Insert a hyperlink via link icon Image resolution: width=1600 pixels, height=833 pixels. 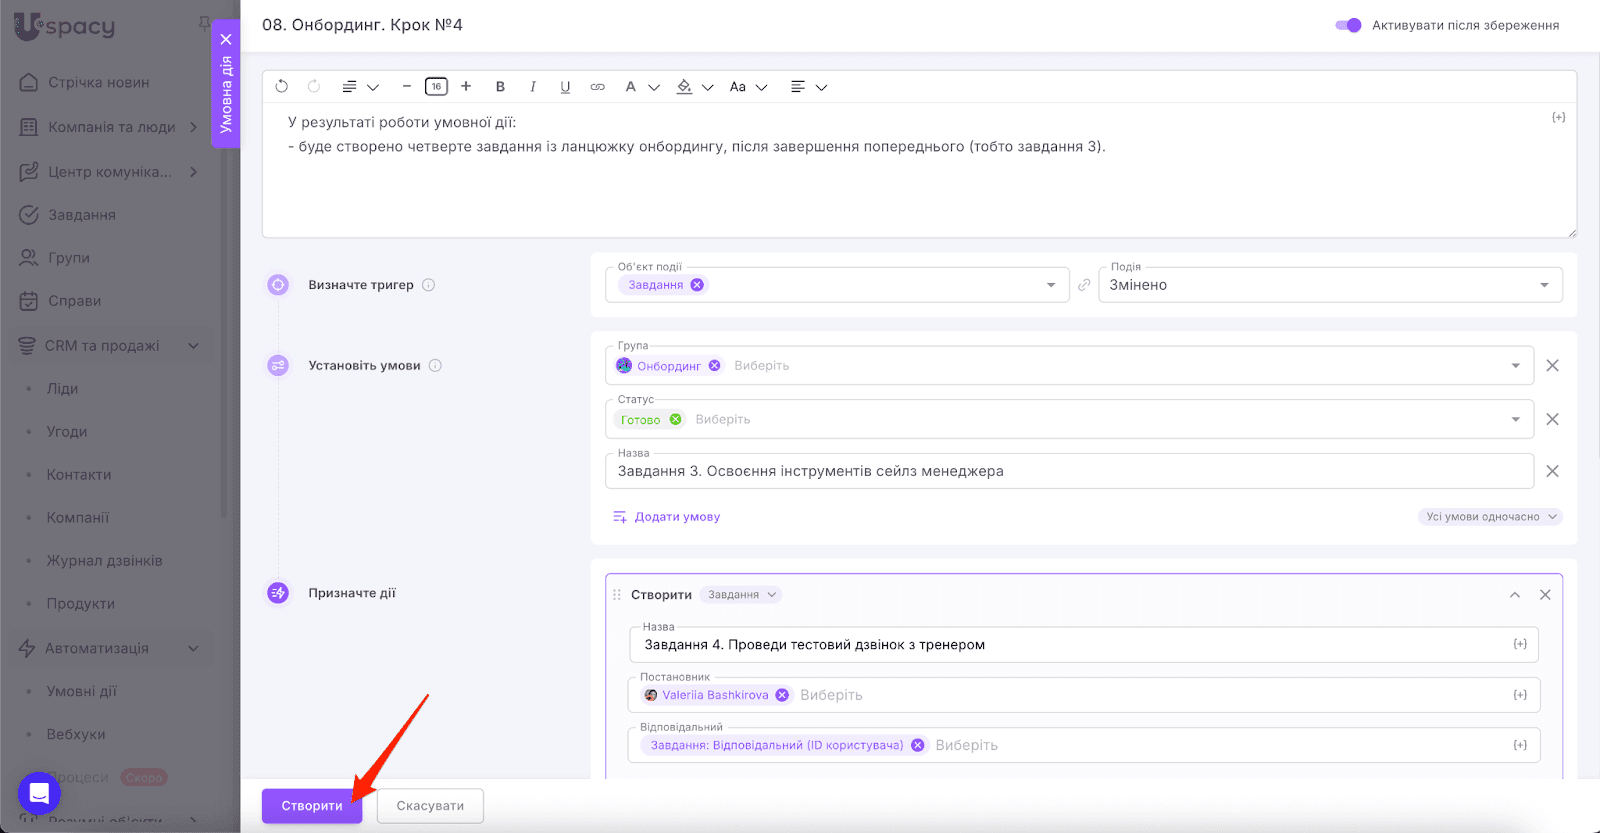[597, 87]
